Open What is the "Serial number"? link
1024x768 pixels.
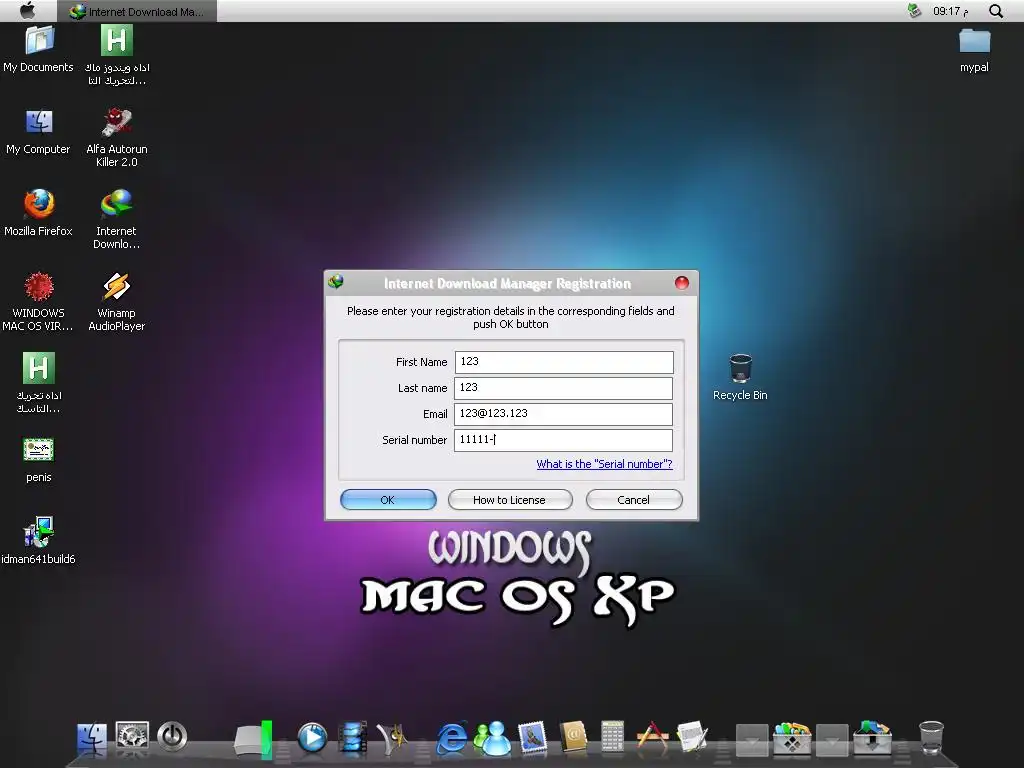pyautogui.click(x=604, y=464)
